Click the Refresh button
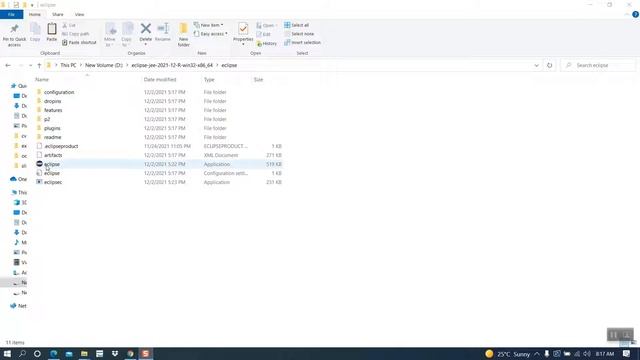The height and width of the screenshot is (360, 640). [x=549, y=65]
